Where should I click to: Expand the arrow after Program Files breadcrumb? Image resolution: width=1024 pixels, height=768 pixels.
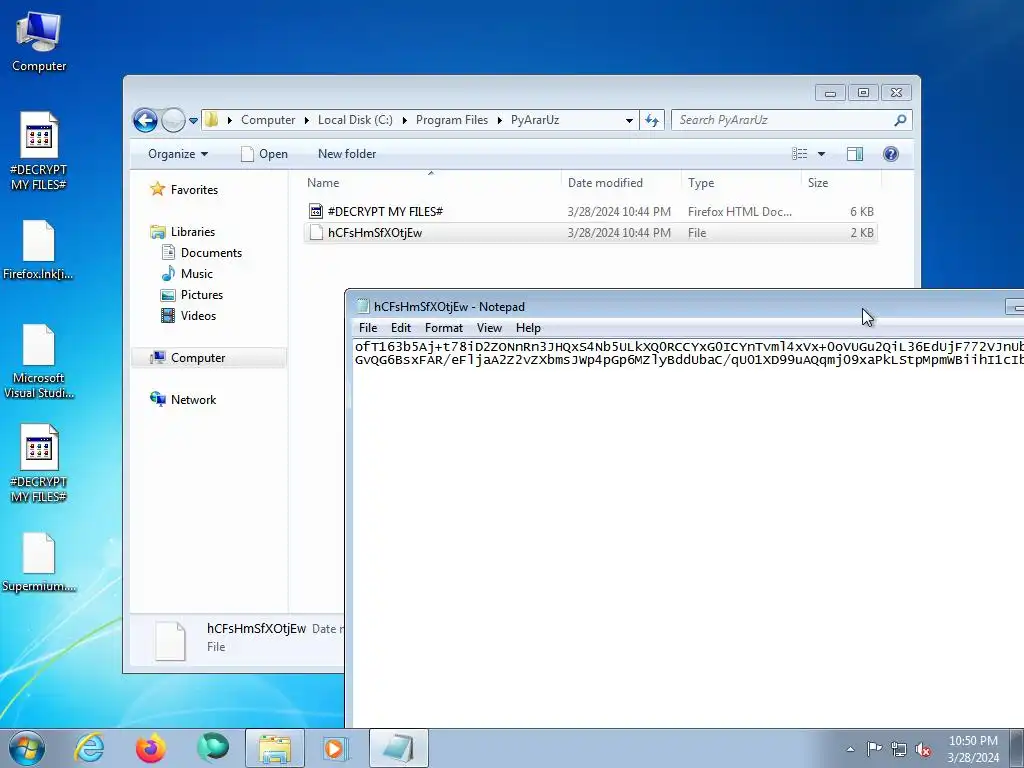[x=500, y=120]
